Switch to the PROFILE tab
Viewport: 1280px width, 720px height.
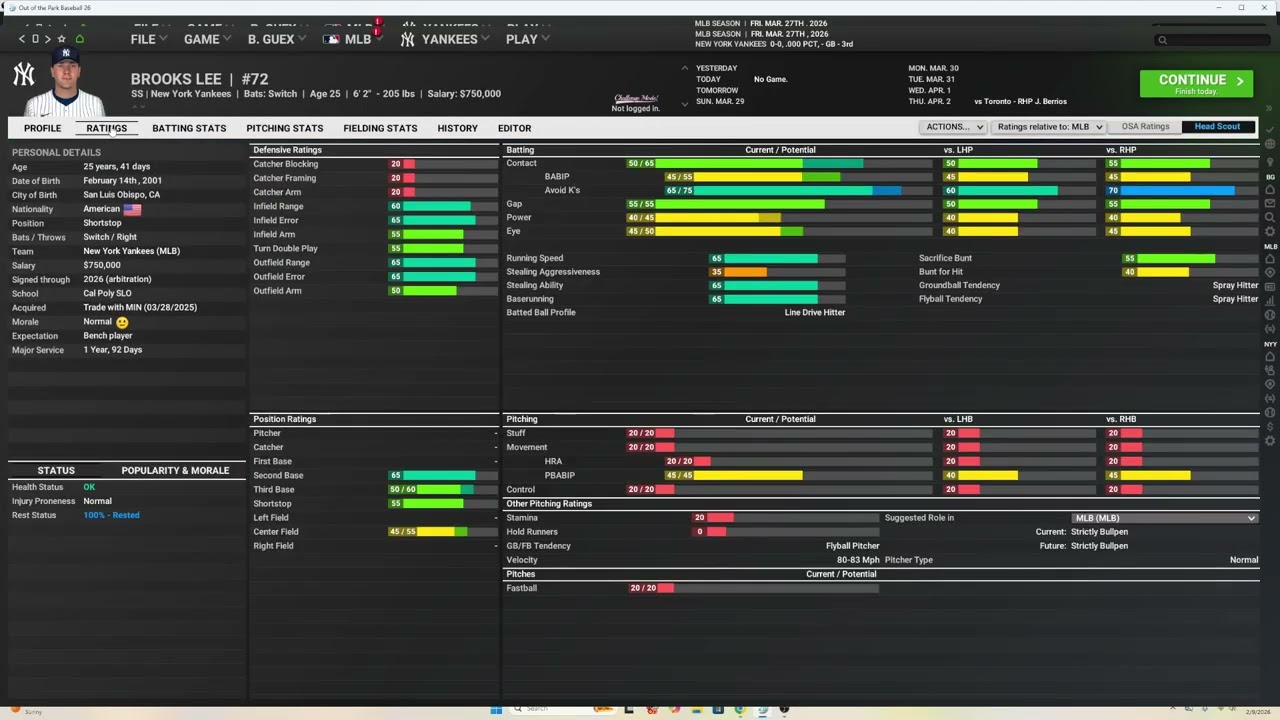click(x=43, y=128)
